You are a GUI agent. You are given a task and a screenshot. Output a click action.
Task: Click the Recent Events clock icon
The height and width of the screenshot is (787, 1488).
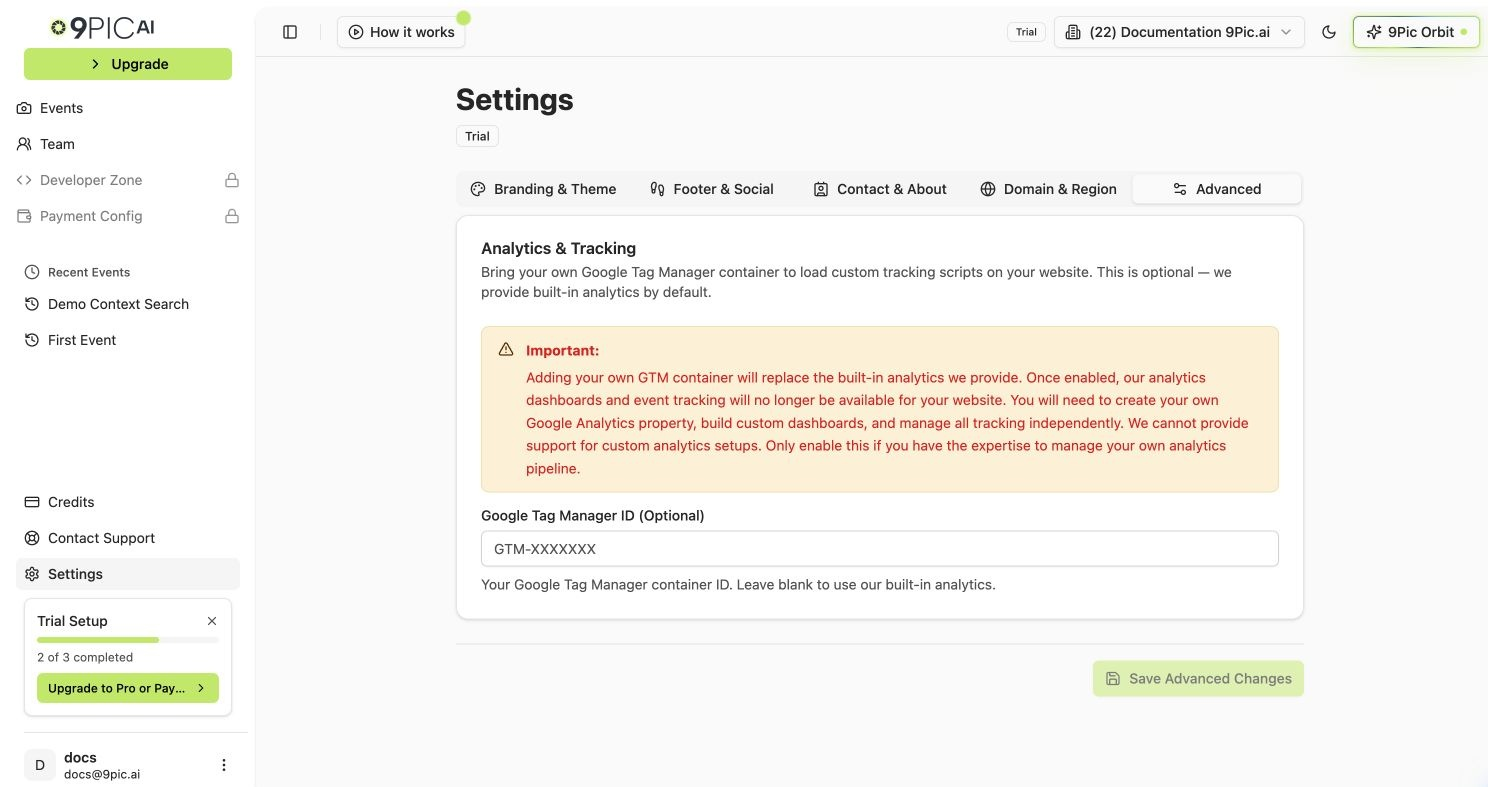(32, 272)
